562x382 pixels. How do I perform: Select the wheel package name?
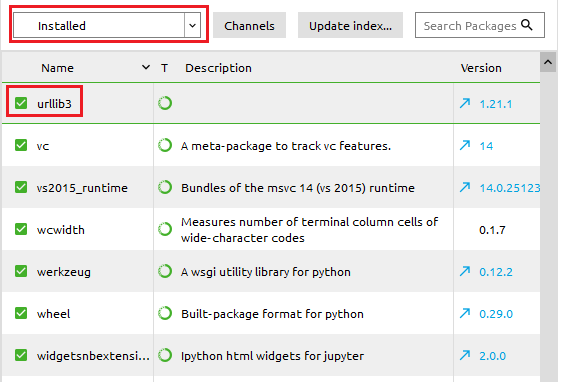point(53,314)
